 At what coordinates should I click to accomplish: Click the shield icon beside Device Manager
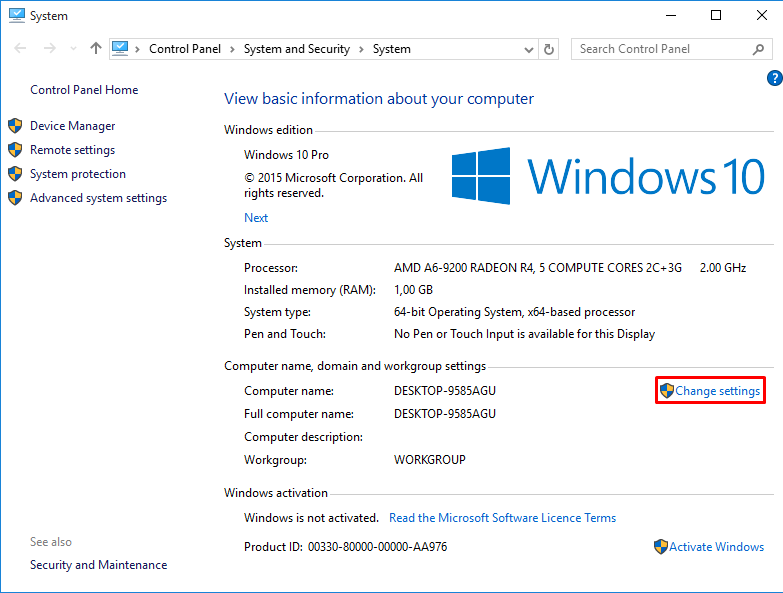pyautogui.click(x=15, y=126)
